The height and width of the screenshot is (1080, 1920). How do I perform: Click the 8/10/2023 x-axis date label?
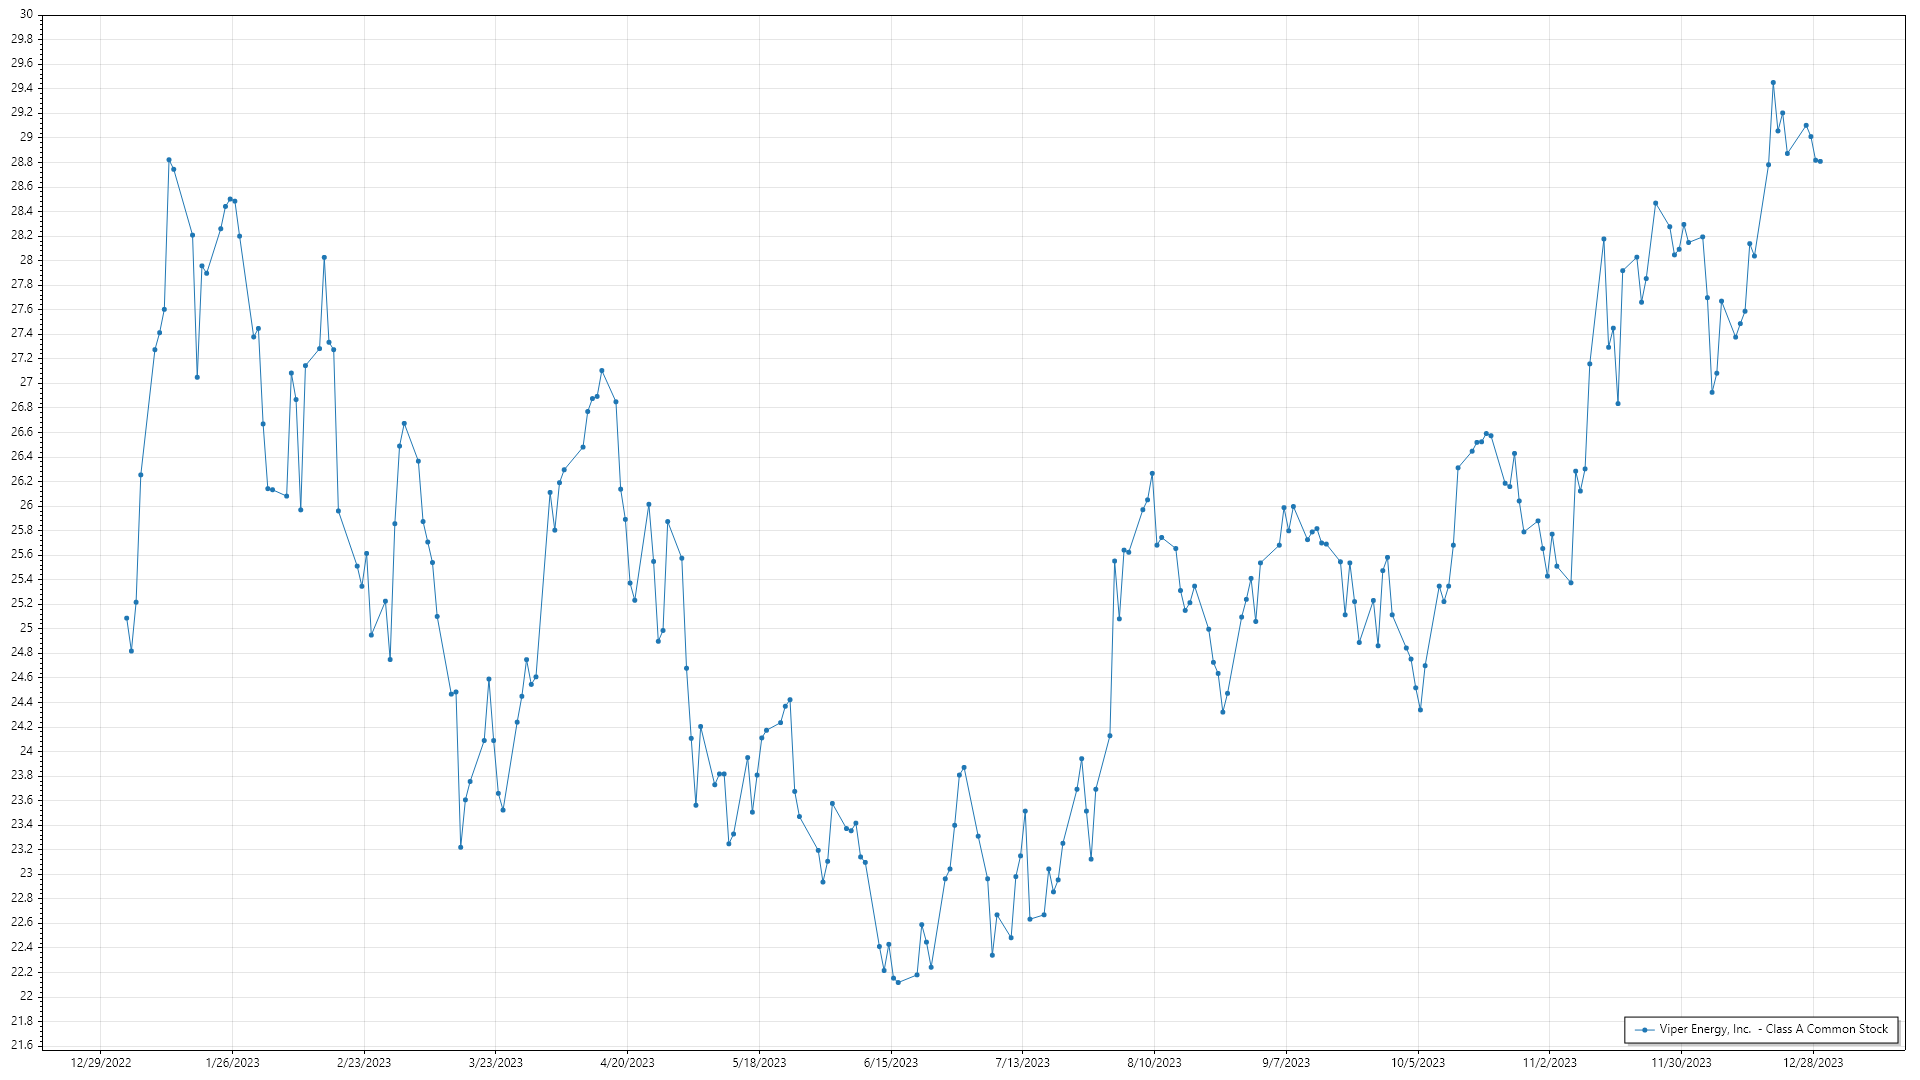tap(1154, 1062)
